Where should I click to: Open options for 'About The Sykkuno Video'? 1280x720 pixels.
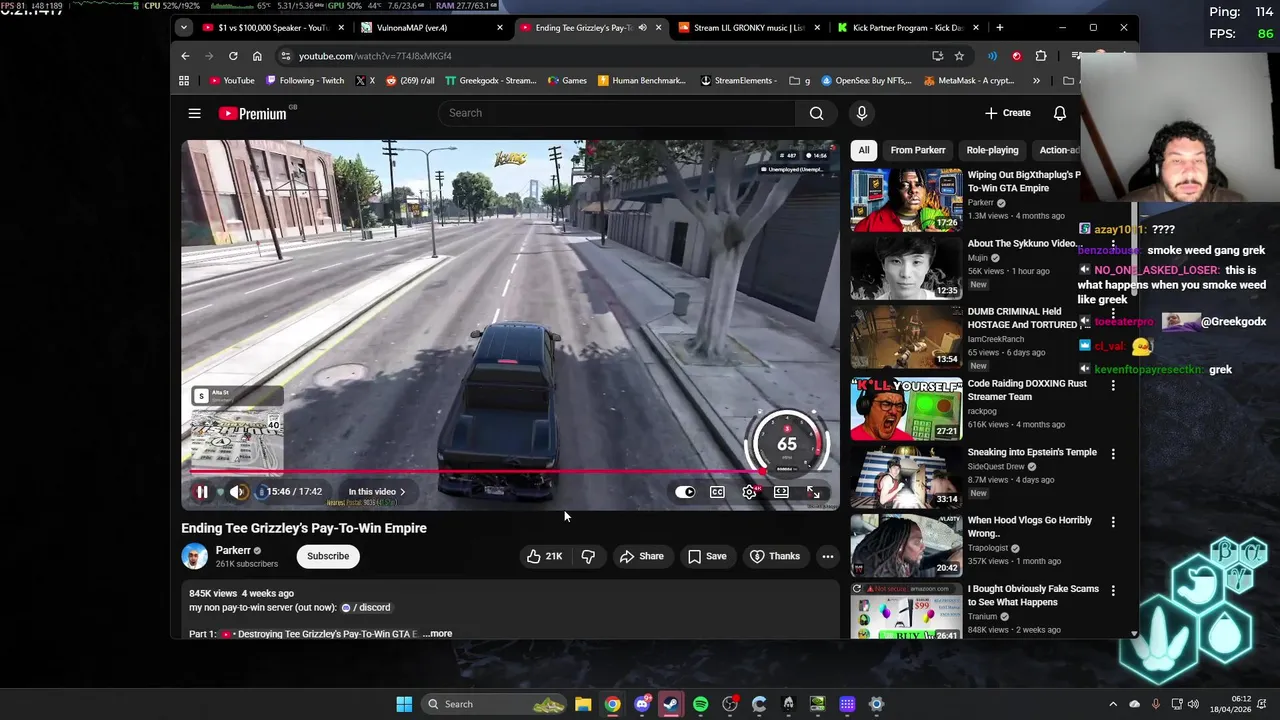click(x=1113, y=245)
